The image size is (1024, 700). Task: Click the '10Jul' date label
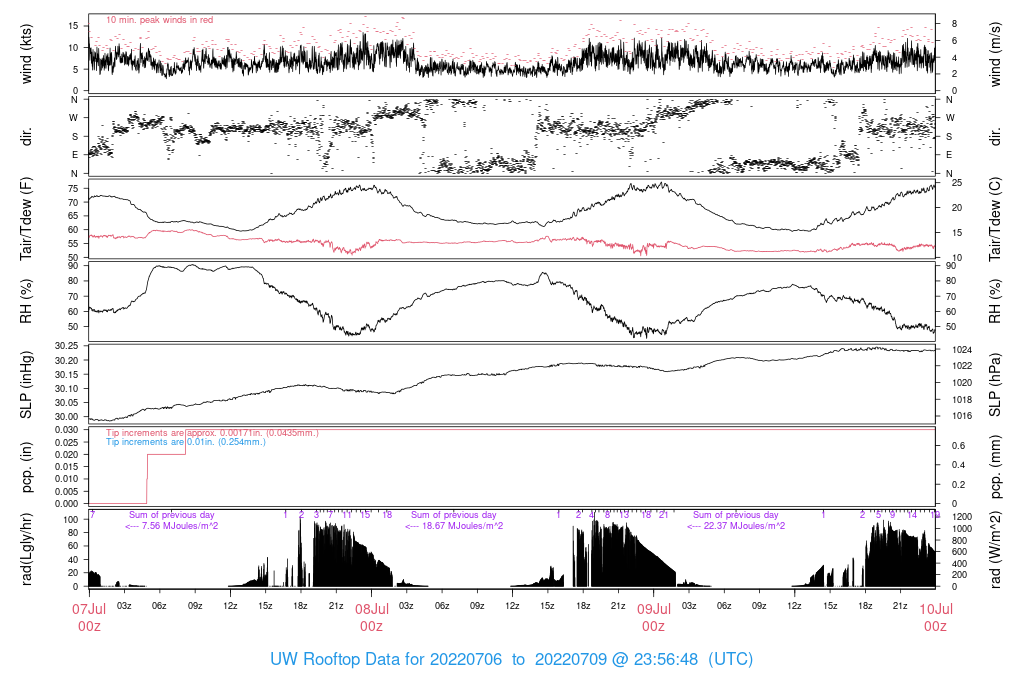click(x=936, y=609)
